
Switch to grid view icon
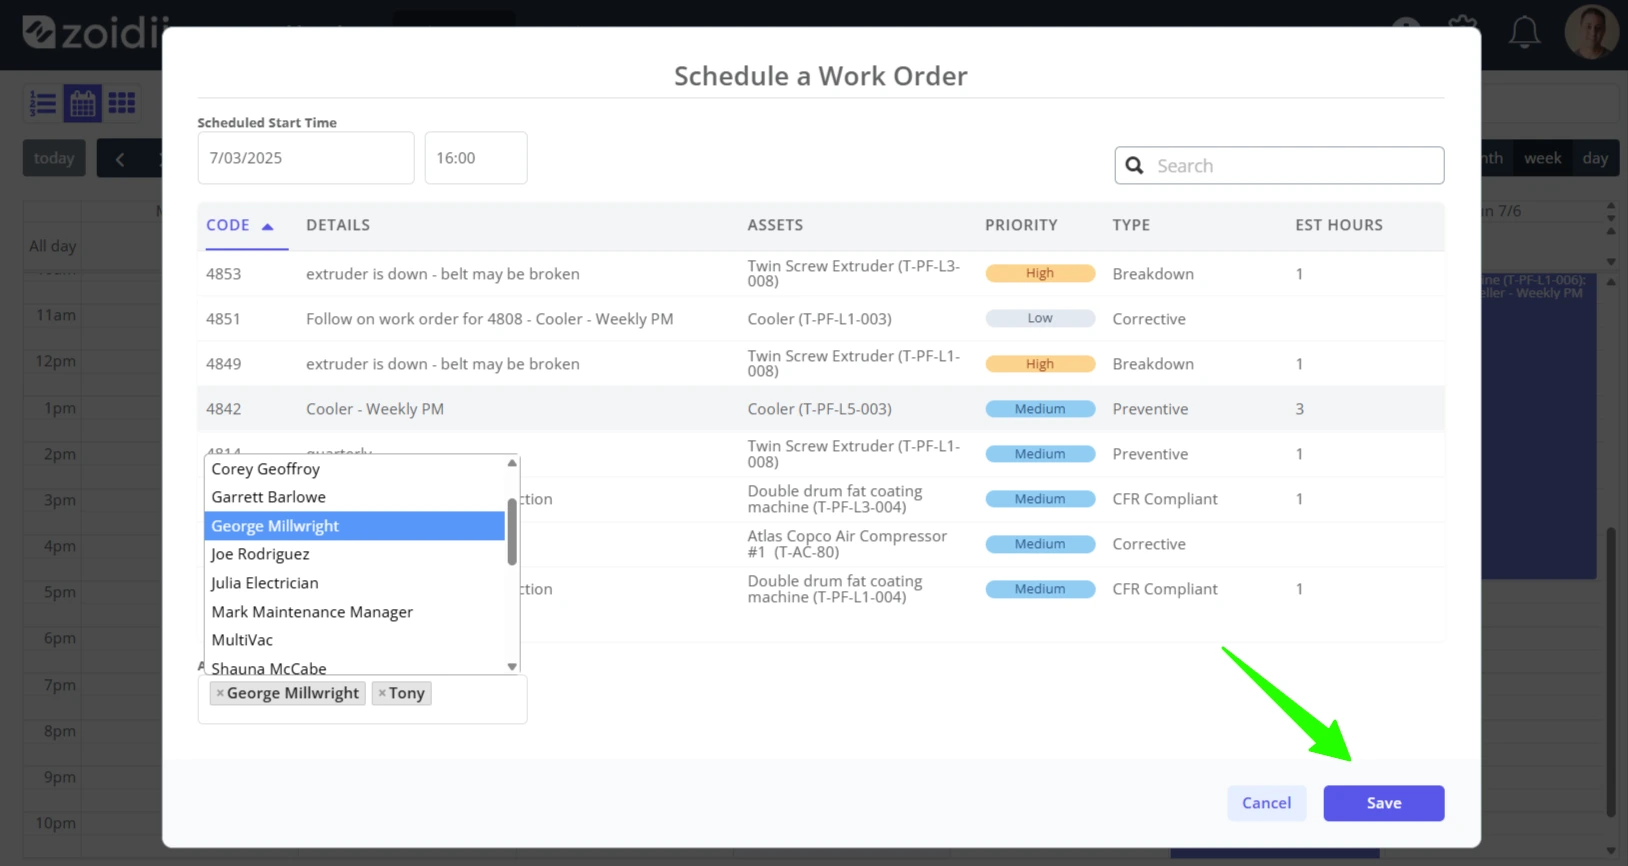pos(122,103)
